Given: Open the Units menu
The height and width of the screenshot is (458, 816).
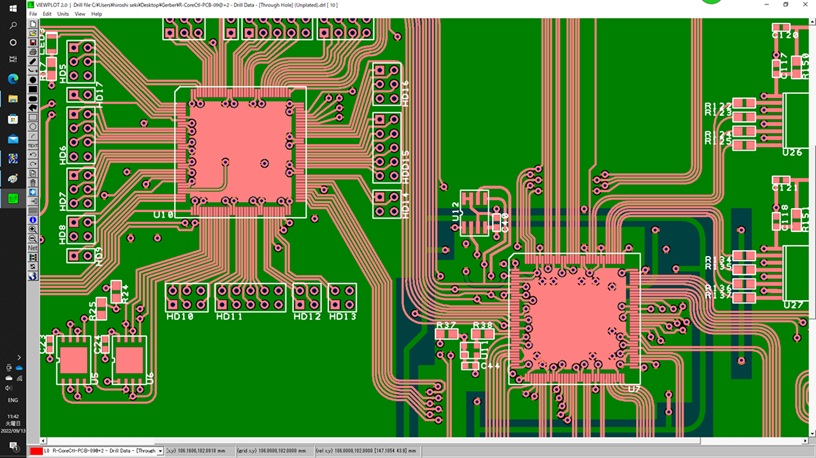Looking at the screenshot, I should click(63, 14).
